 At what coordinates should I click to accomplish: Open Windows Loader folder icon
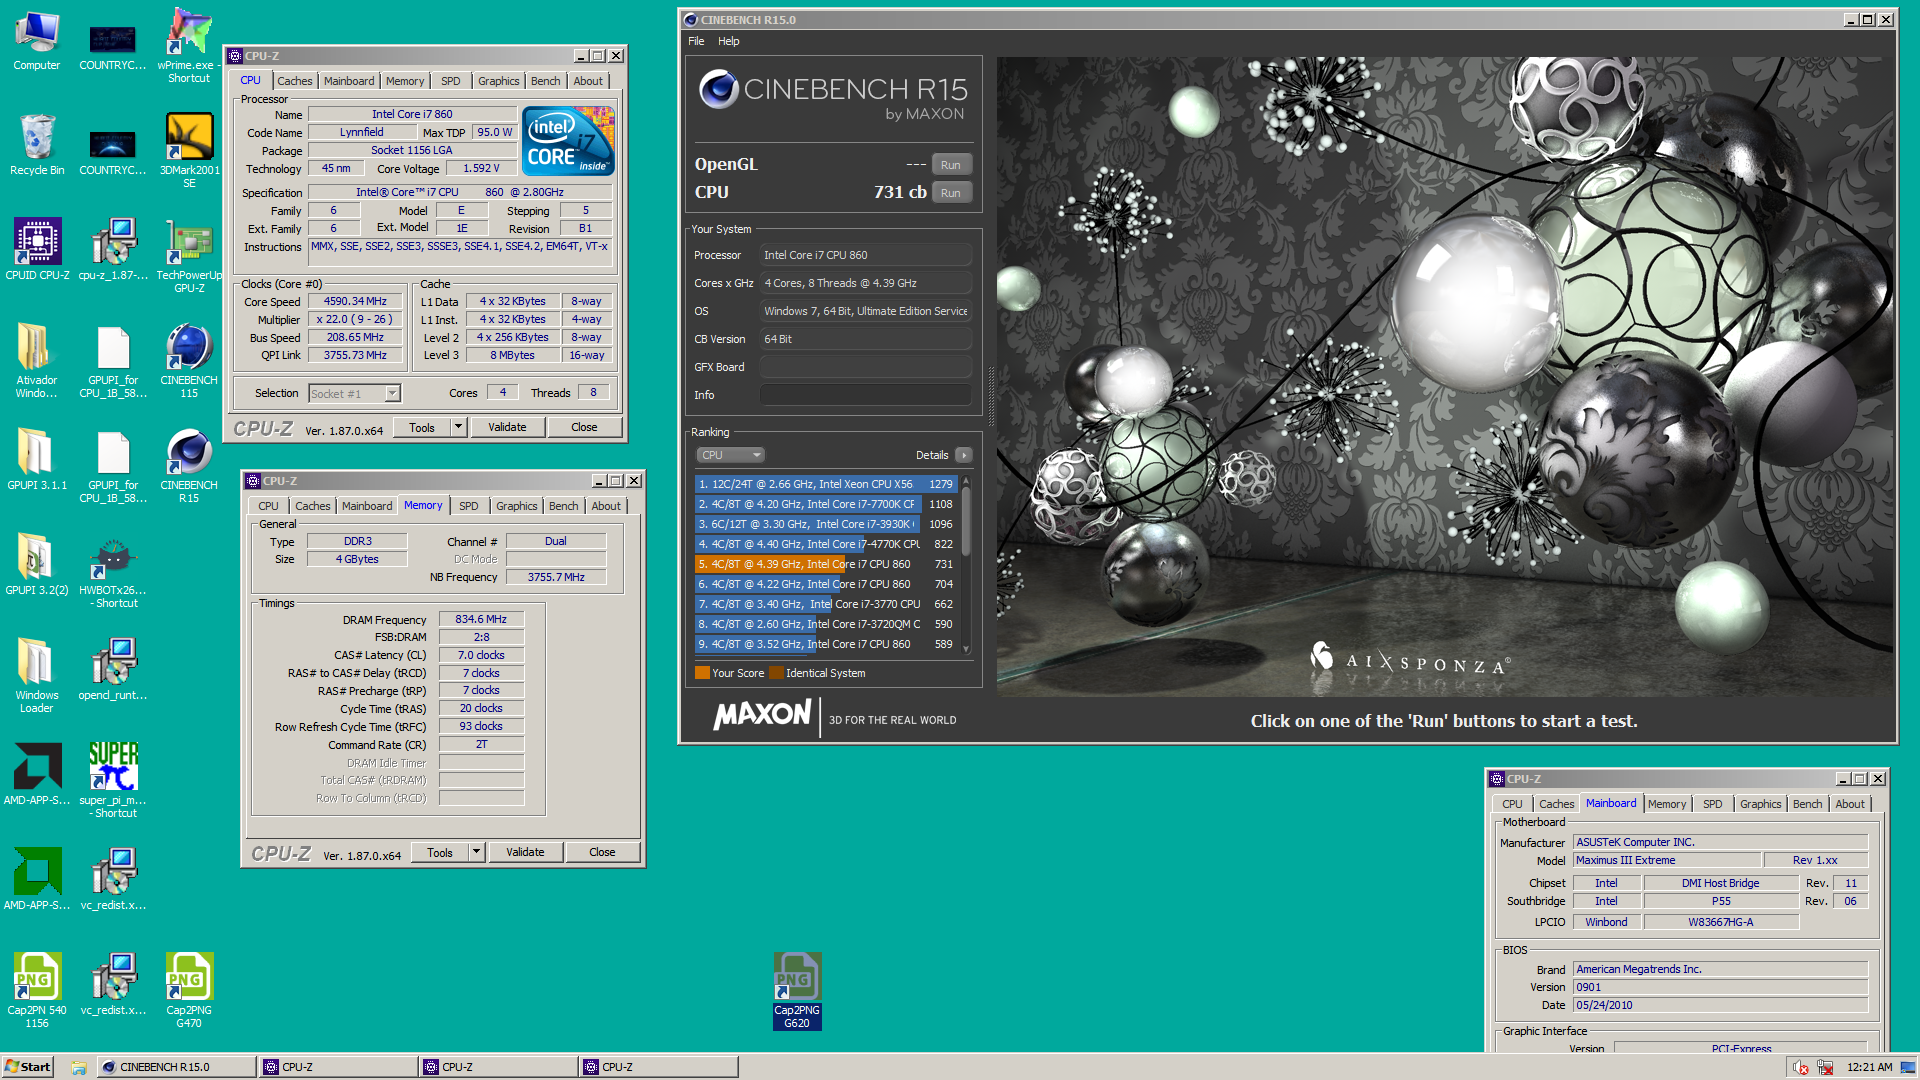coord(37,675)
